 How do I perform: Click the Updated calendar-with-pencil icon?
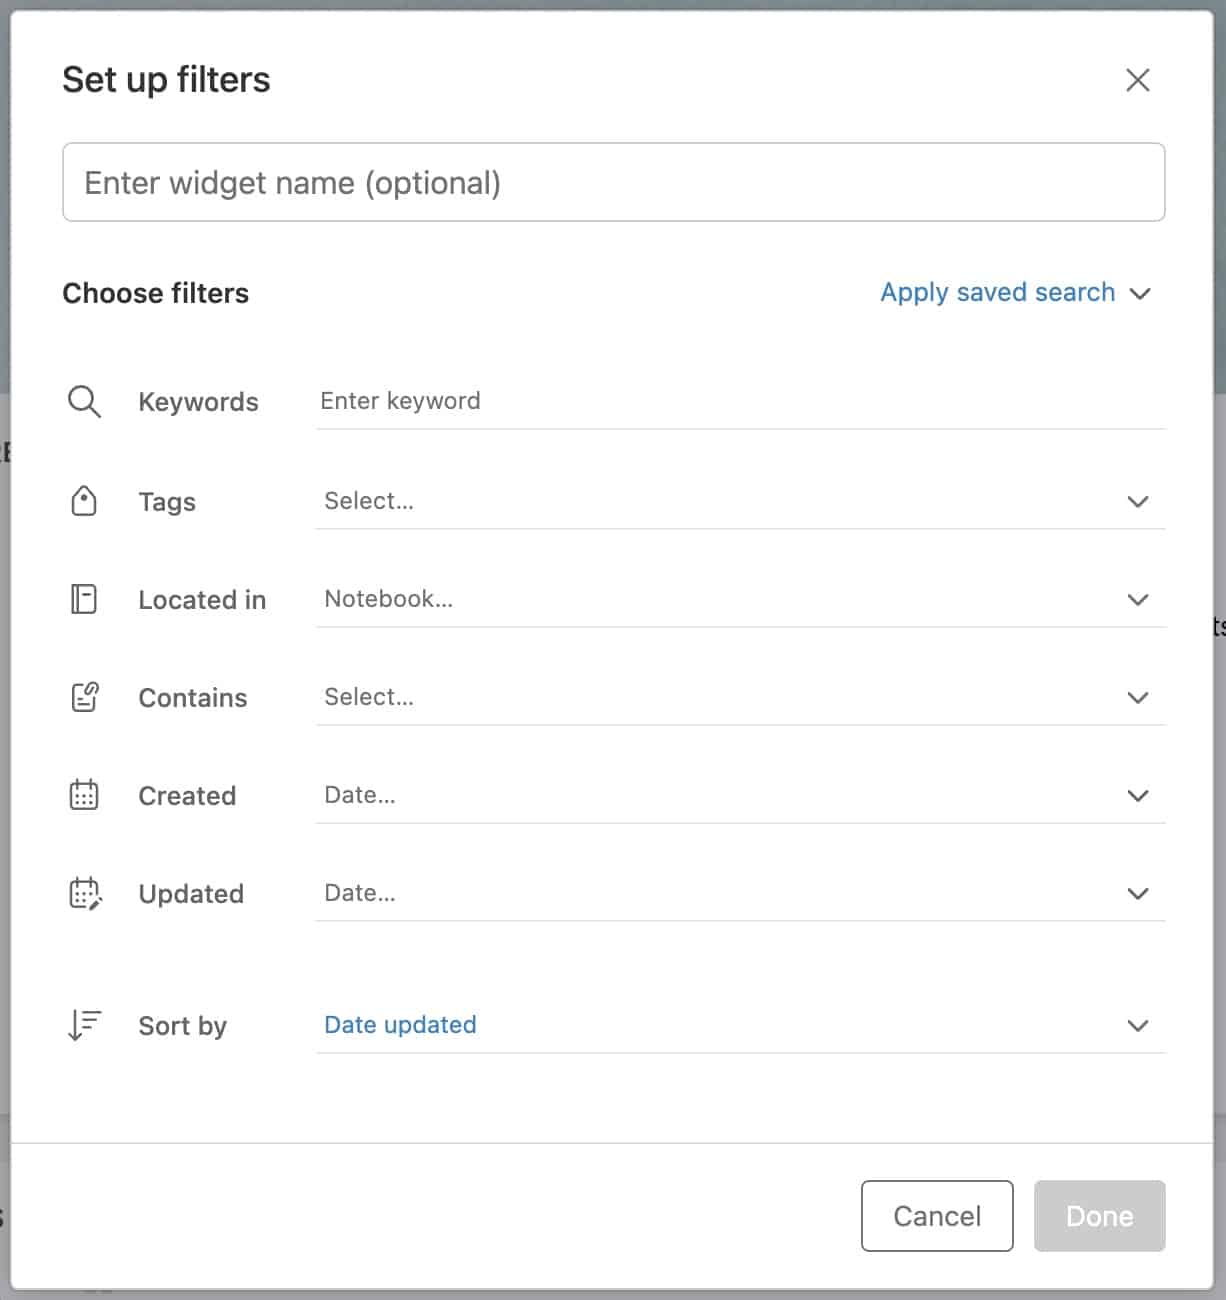click(x=85, y=893)
